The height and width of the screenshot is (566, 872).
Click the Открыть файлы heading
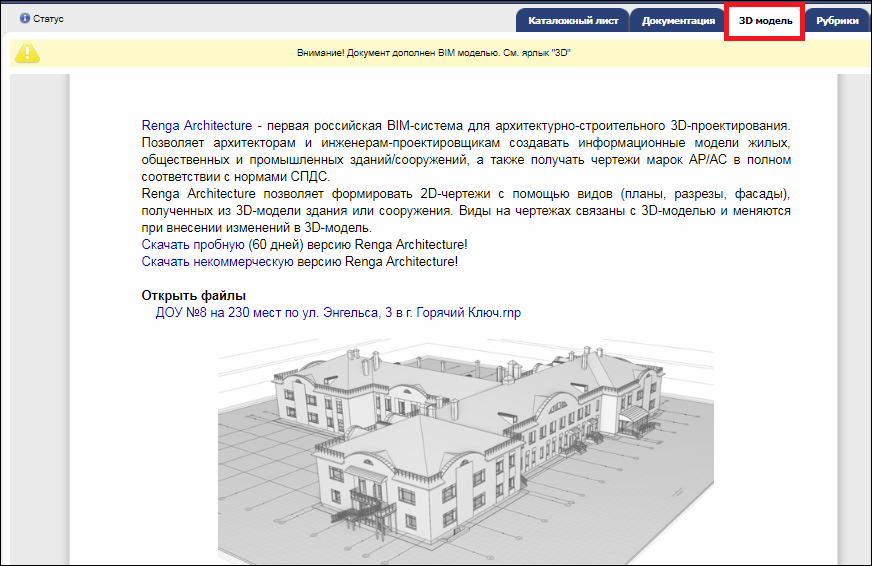point(194,296)
